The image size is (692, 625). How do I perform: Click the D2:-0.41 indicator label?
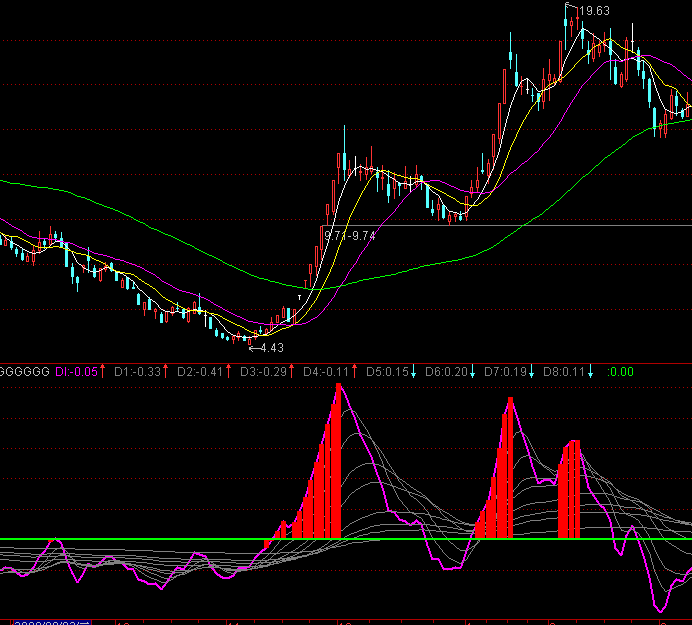(x=200, y=372)
